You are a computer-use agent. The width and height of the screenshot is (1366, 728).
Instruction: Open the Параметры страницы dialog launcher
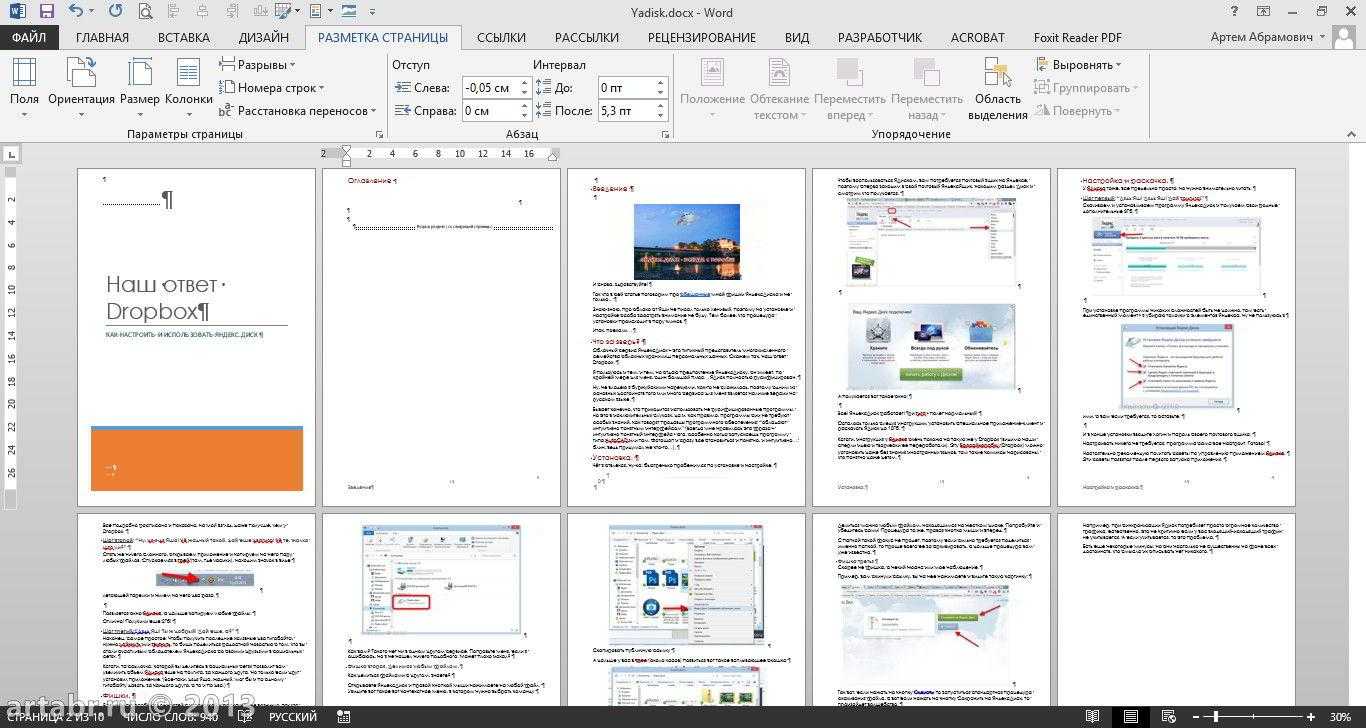click(379, 134)
